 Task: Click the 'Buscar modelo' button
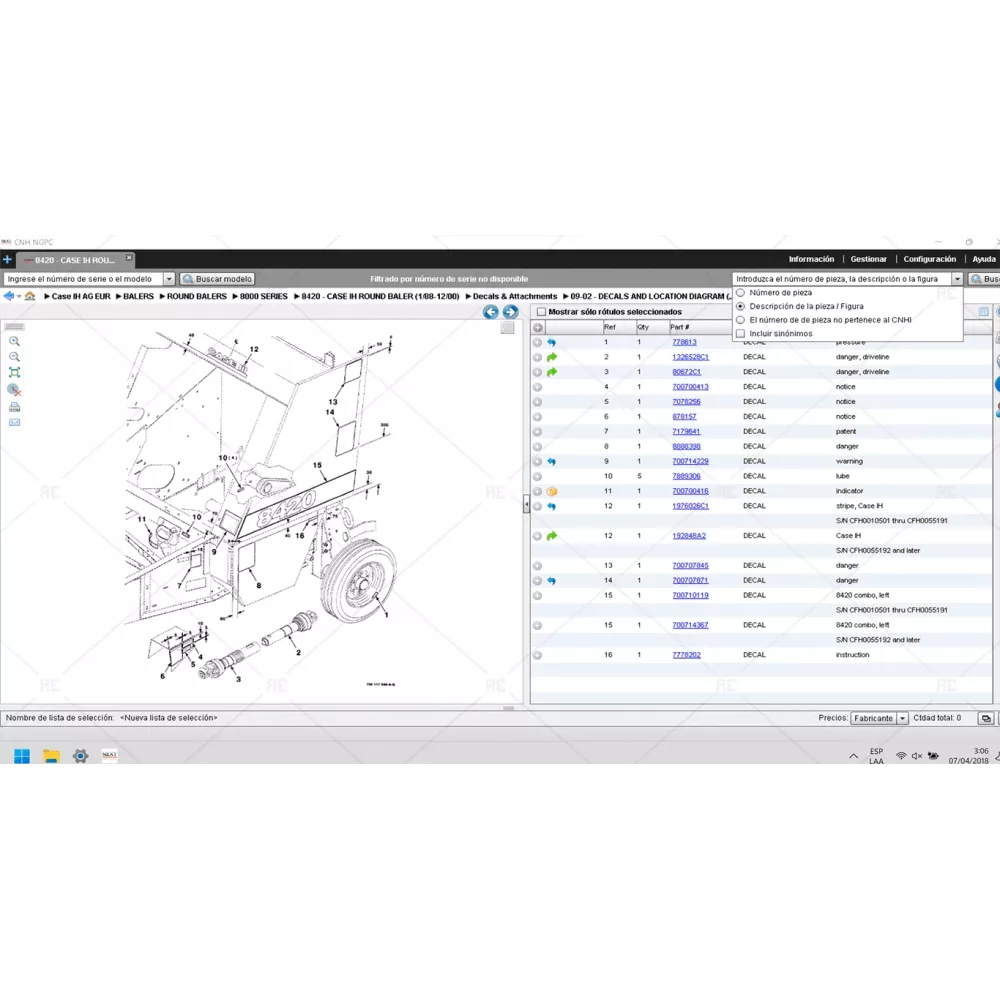click(x=217, y=279)
